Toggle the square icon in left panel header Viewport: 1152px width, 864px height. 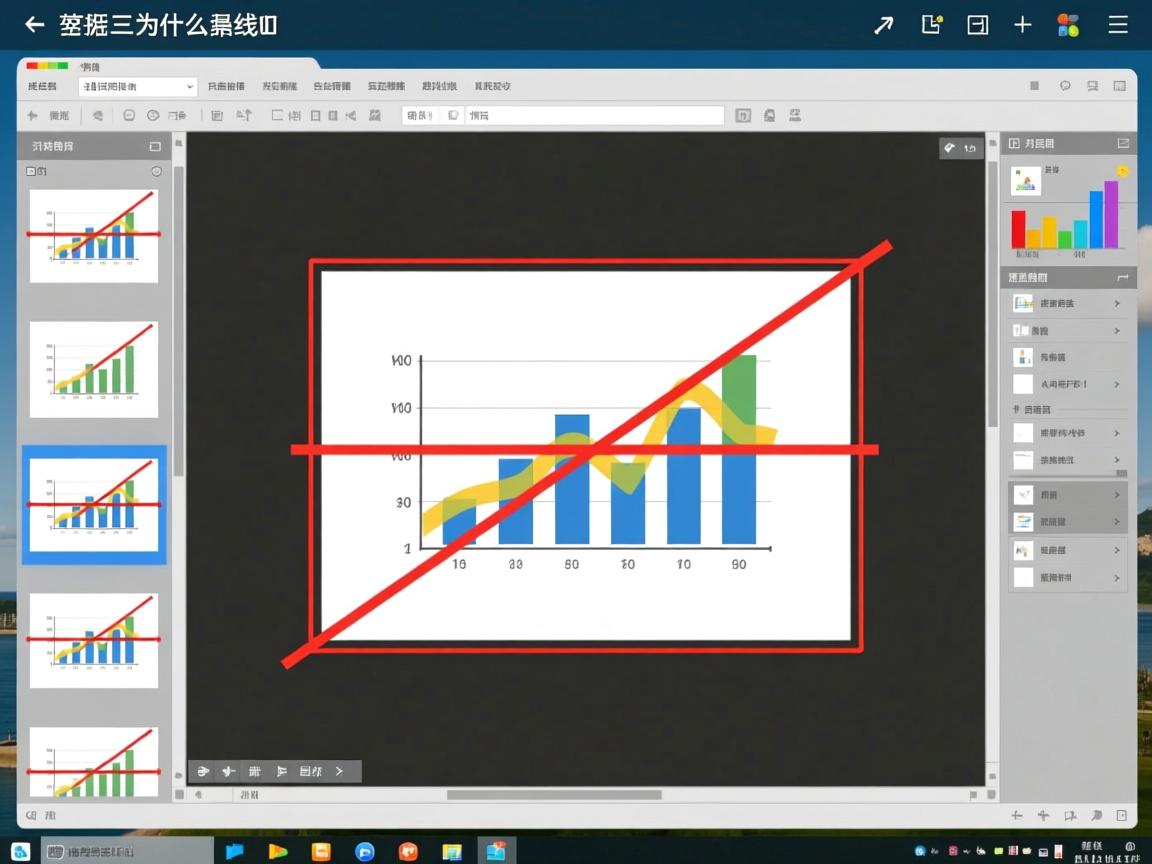[x=154, y=146]
